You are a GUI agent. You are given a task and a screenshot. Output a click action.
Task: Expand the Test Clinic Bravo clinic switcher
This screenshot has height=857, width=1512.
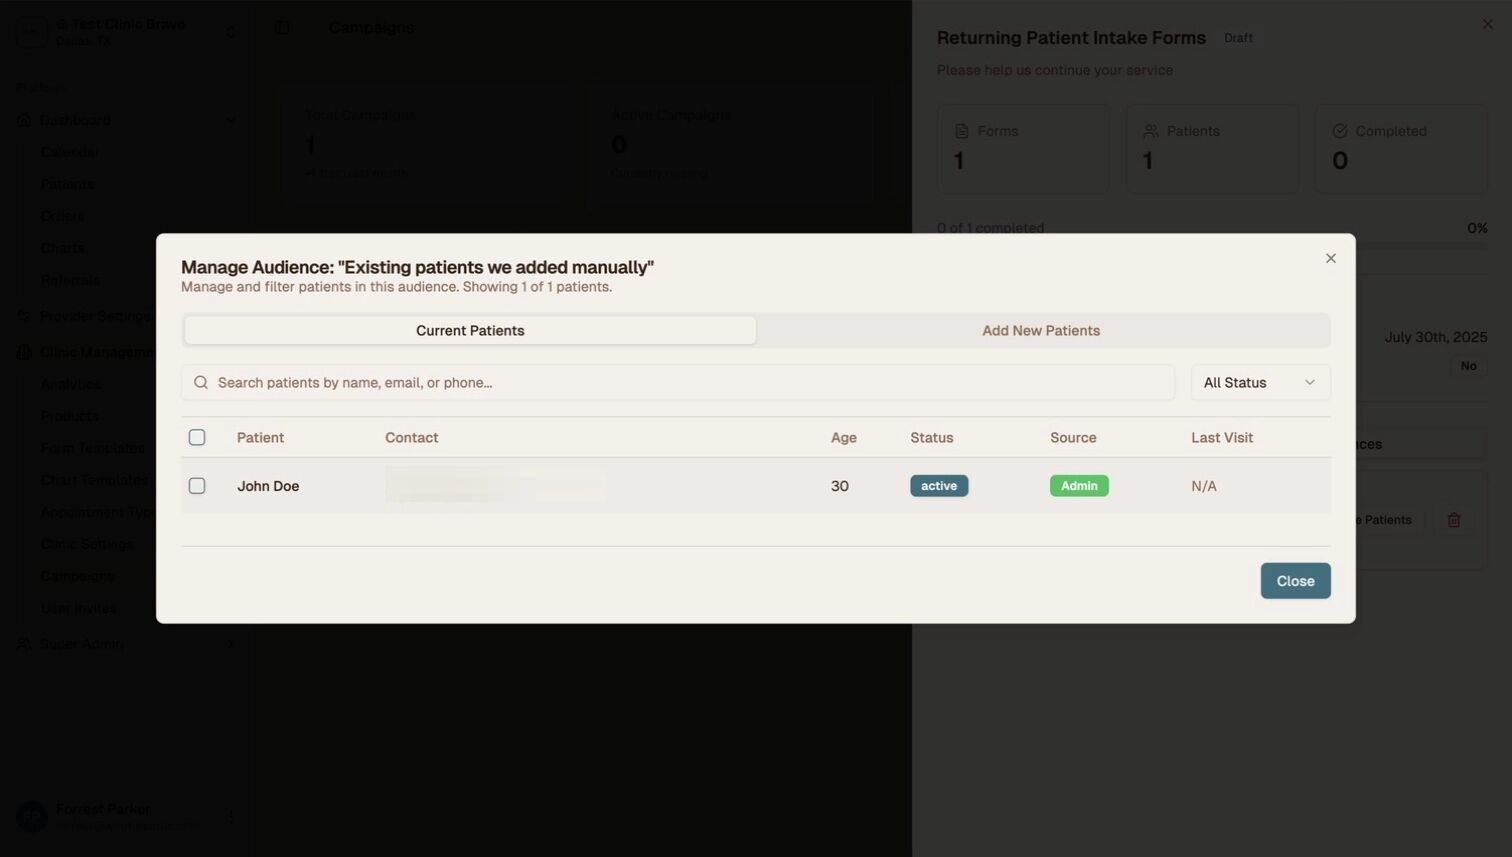[231, 32]
